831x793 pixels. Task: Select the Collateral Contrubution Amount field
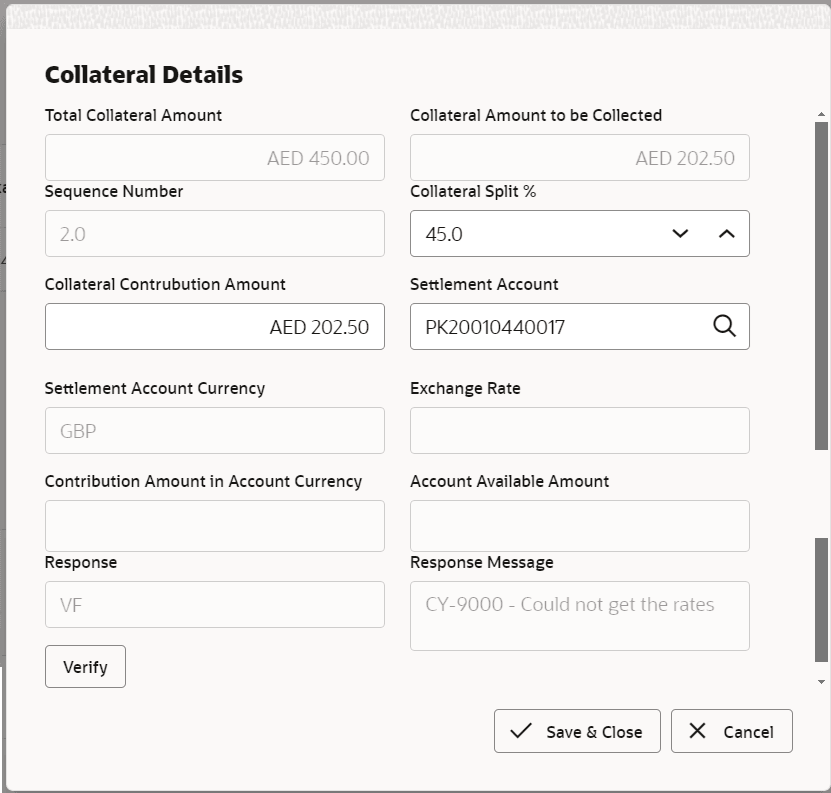214,326
